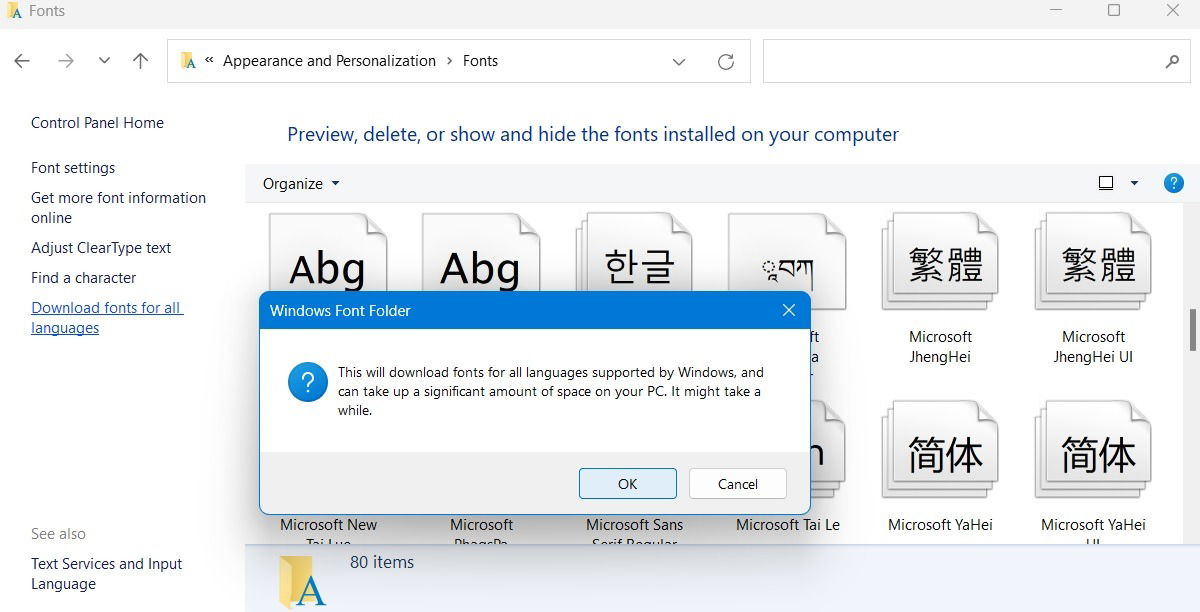Click the Fonts breadcrumb in address bar
This screenshot has height=612, width=1200.
pos(480,61)
